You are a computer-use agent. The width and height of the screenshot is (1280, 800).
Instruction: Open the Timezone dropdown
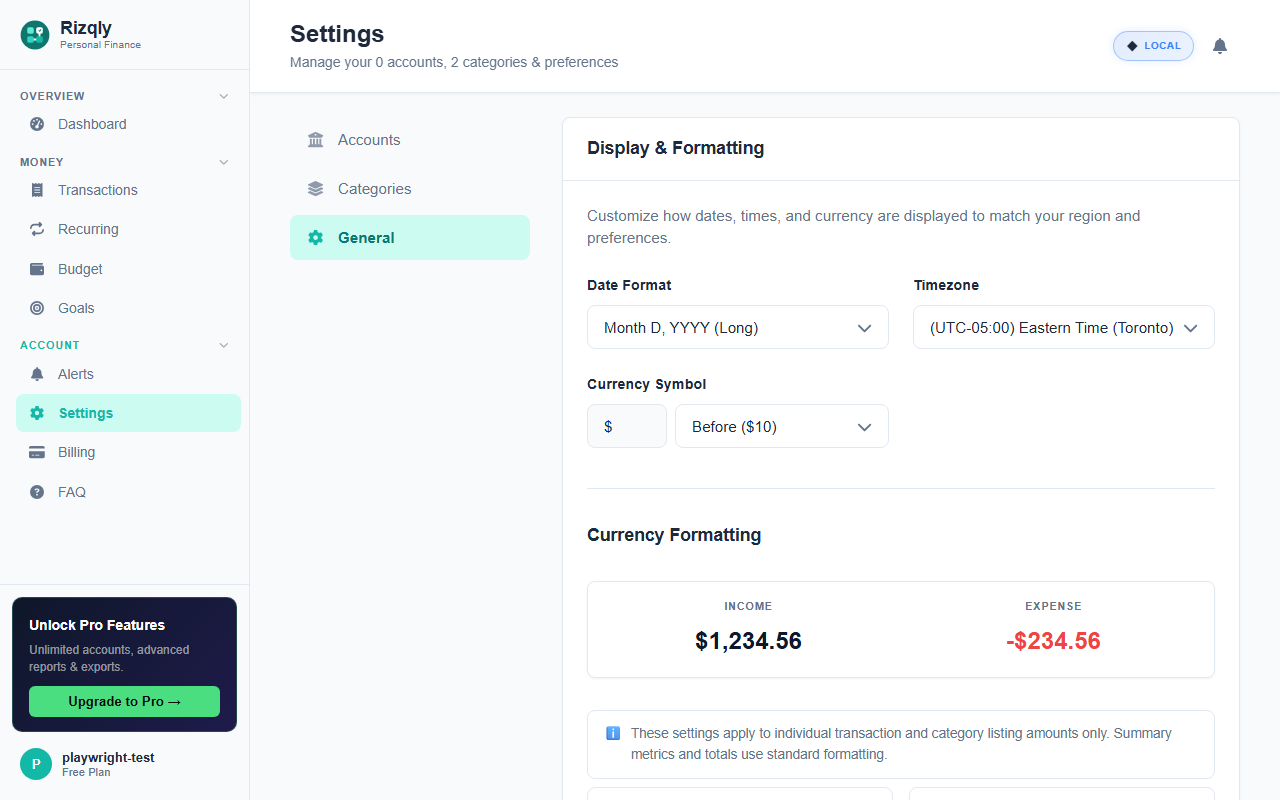(x=1063, y=327)
